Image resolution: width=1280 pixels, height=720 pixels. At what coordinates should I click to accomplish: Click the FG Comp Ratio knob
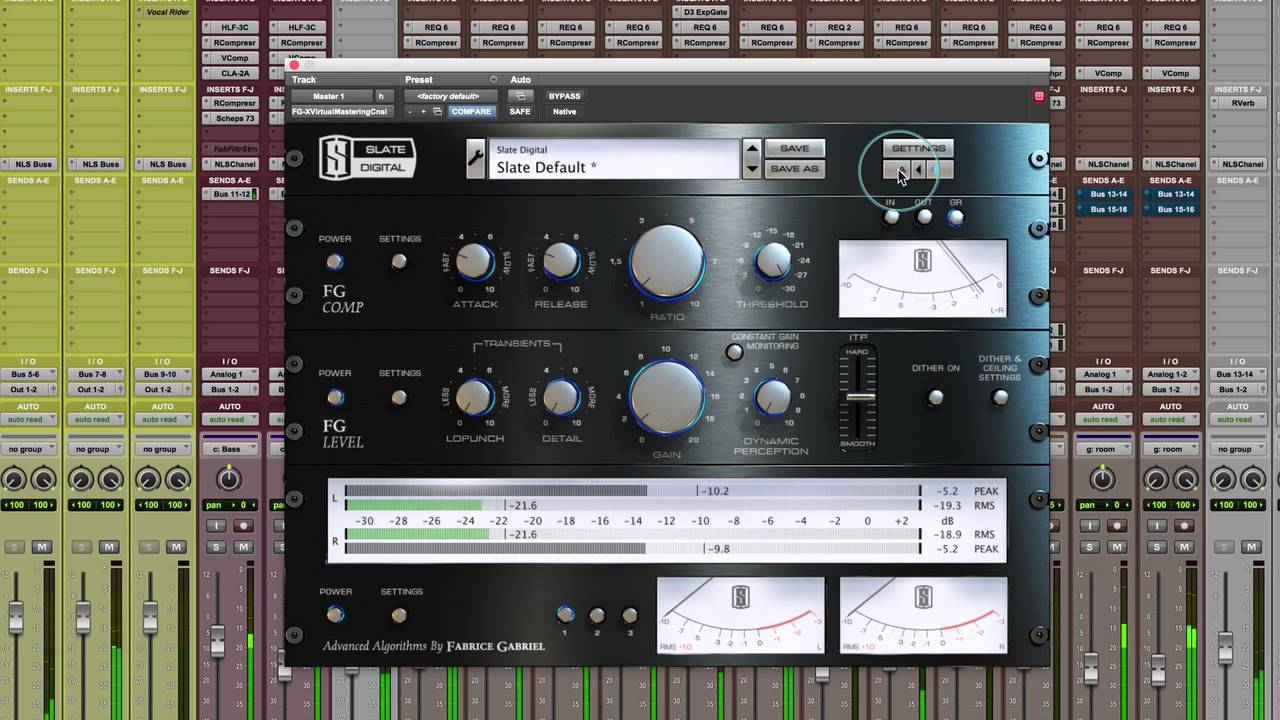667,261
